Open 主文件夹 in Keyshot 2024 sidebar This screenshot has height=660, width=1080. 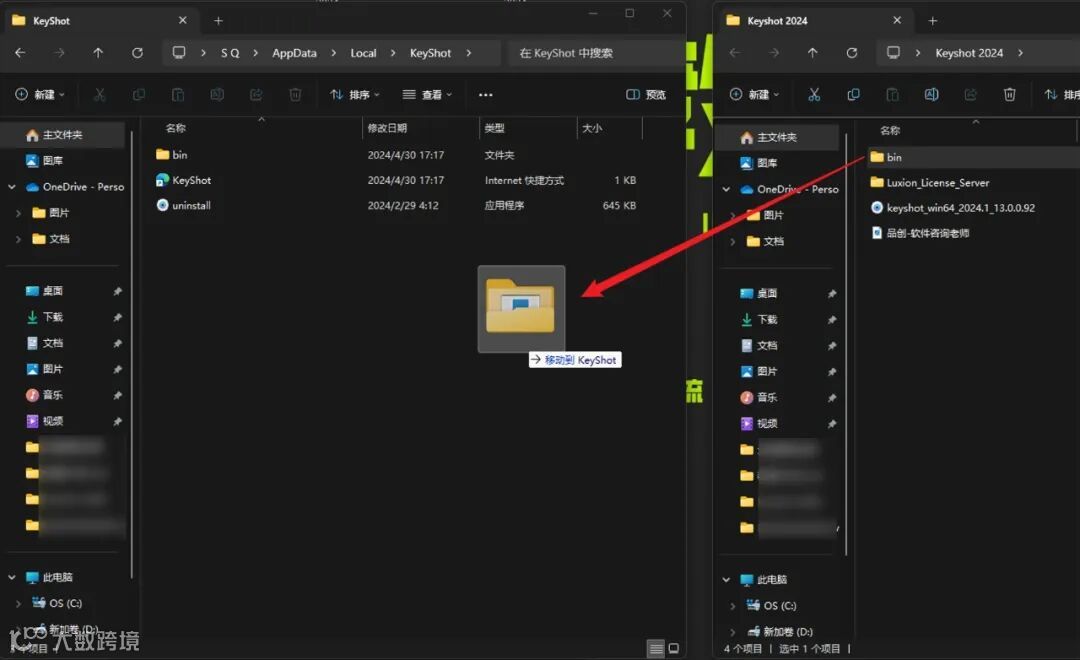pos(776,137)
